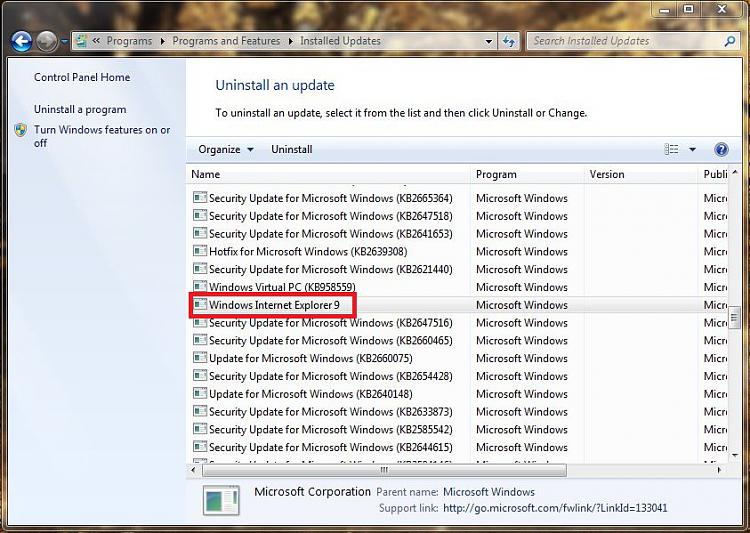Screen dimensions: 750x533
Task: Click the Uninstall toolbar button
Action: click(292, 149)
